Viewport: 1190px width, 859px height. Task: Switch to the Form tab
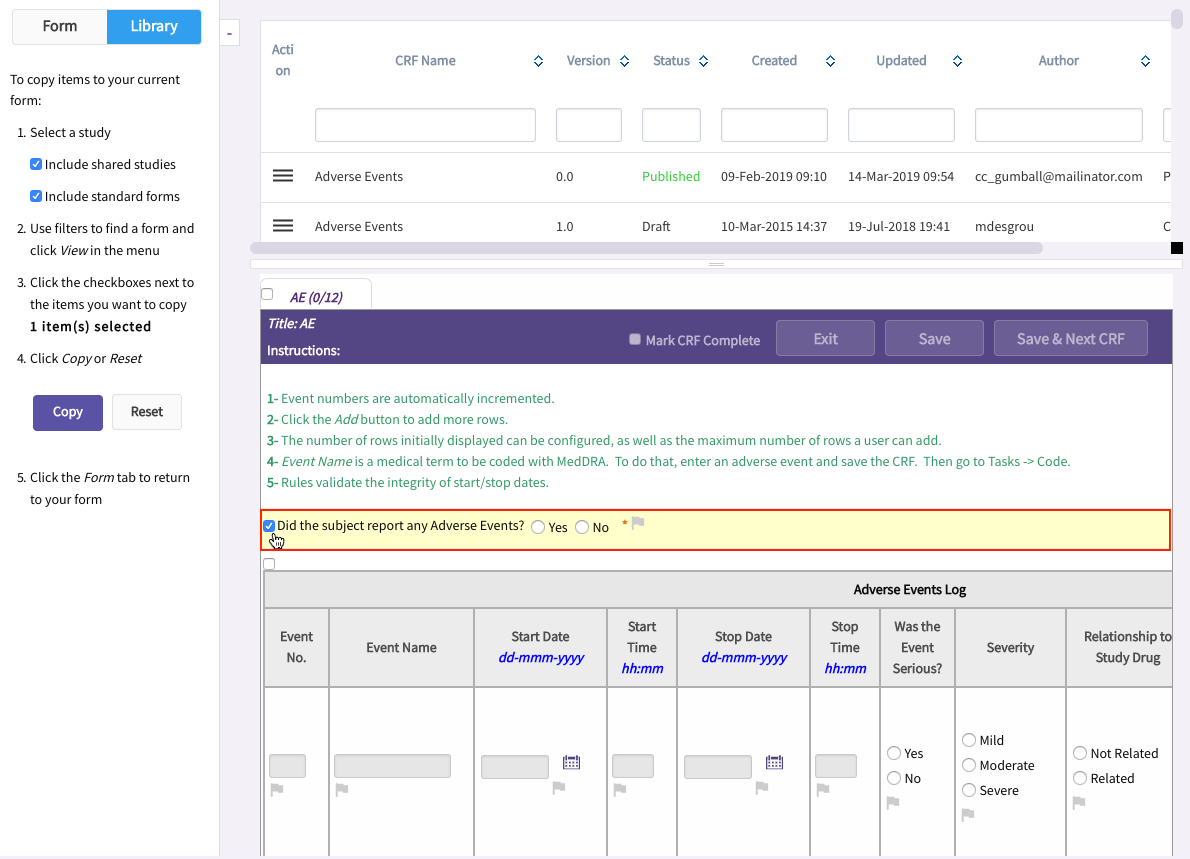60,27
